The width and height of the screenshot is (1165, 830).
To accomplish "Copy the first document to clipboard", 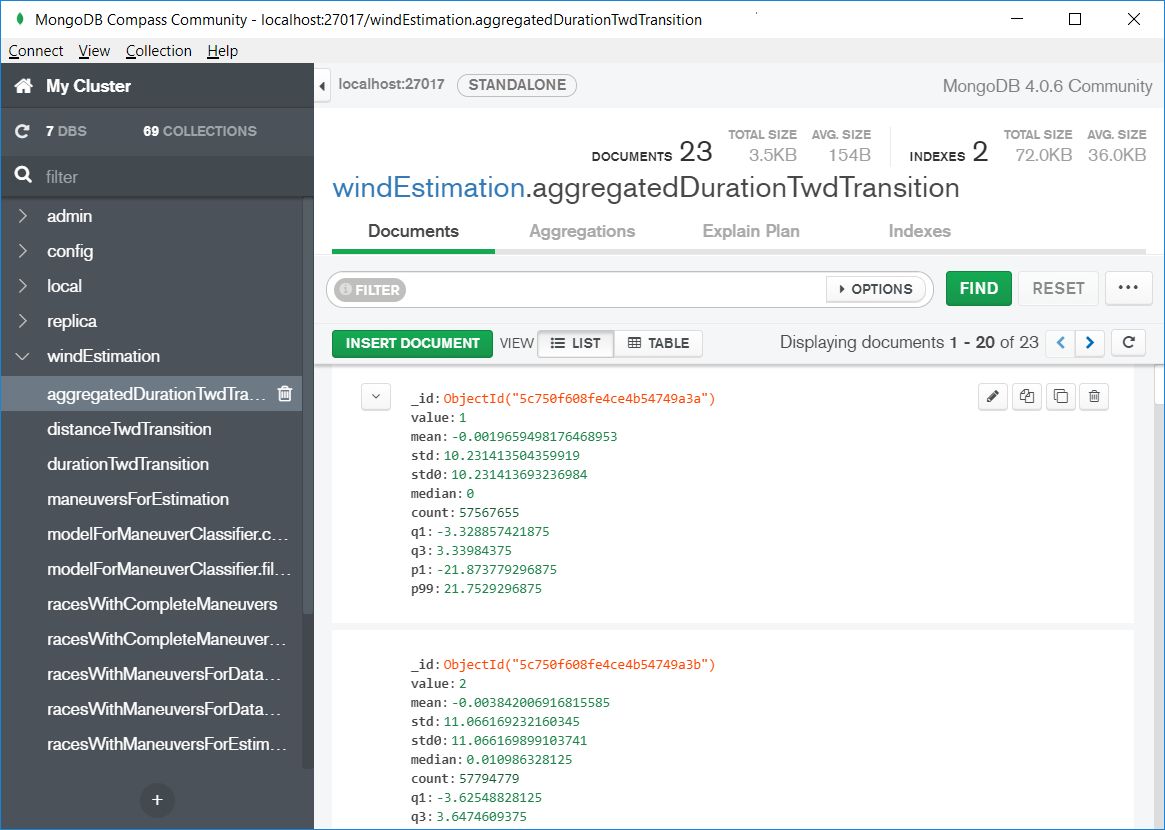I will [1027, 396].
